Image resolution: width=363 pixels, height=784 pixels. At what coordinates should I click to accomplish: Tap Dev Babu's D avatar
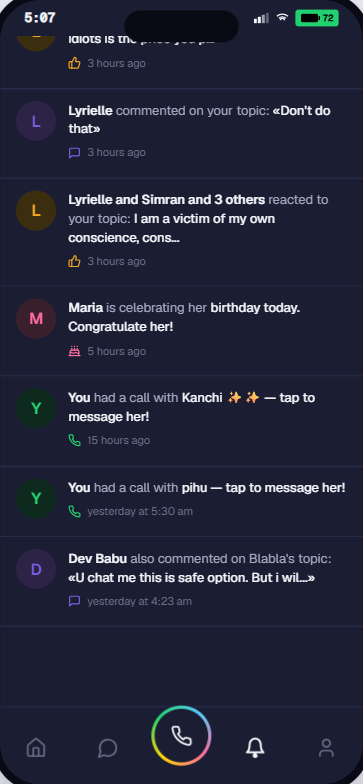[x=36, y=569]
